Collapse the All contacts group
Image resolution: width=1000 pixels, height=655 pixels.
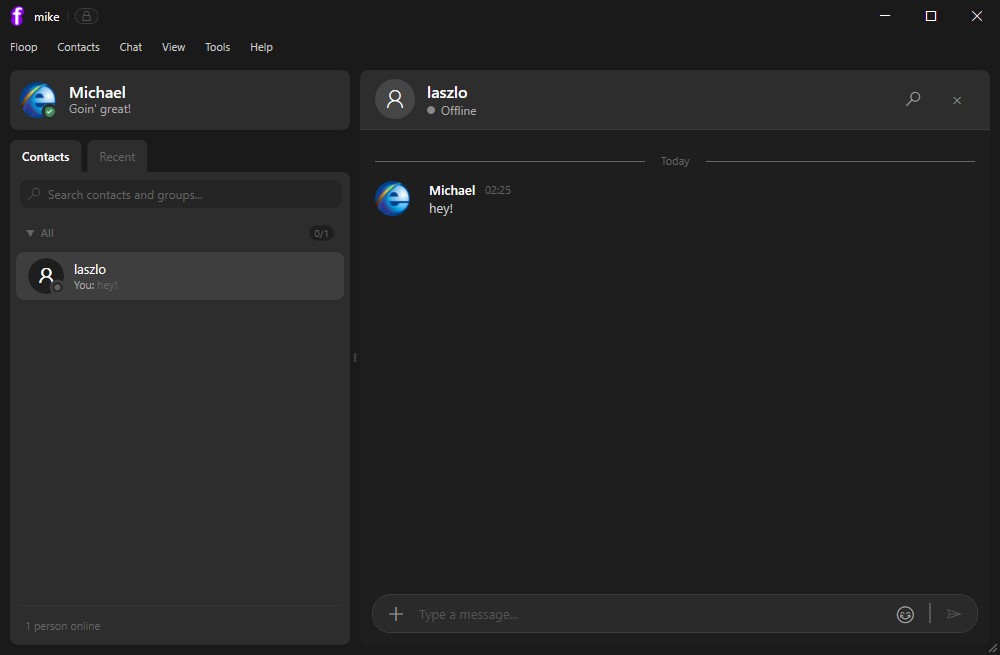coord(30,233)
